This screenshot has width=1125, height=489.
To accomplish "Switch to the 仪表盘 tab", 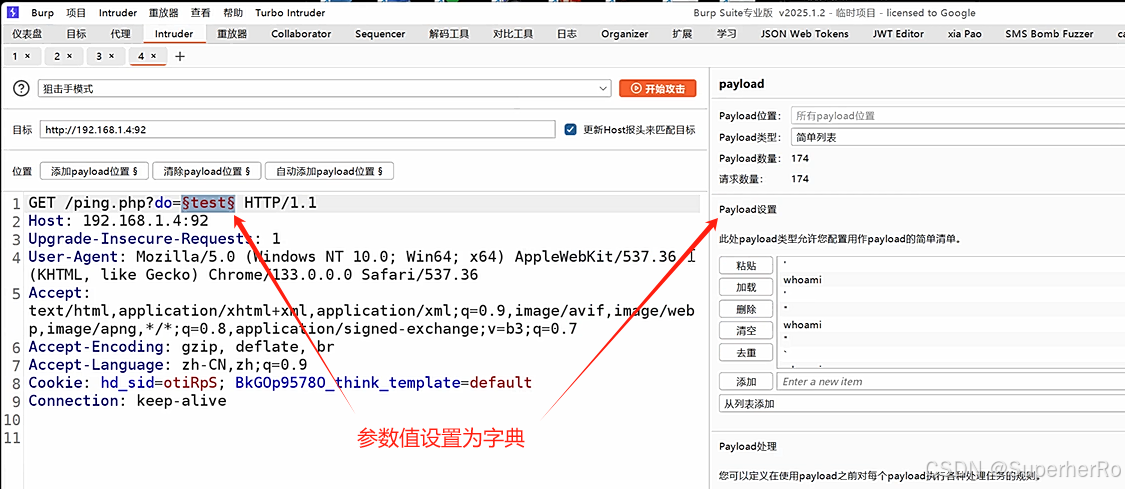I will click(27, 34).
